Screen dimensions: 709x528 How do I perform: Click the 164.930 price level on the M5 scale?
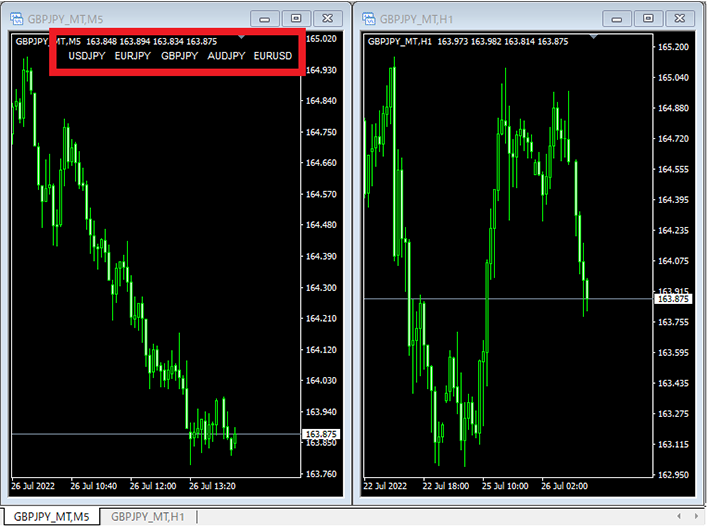point(321,70)
